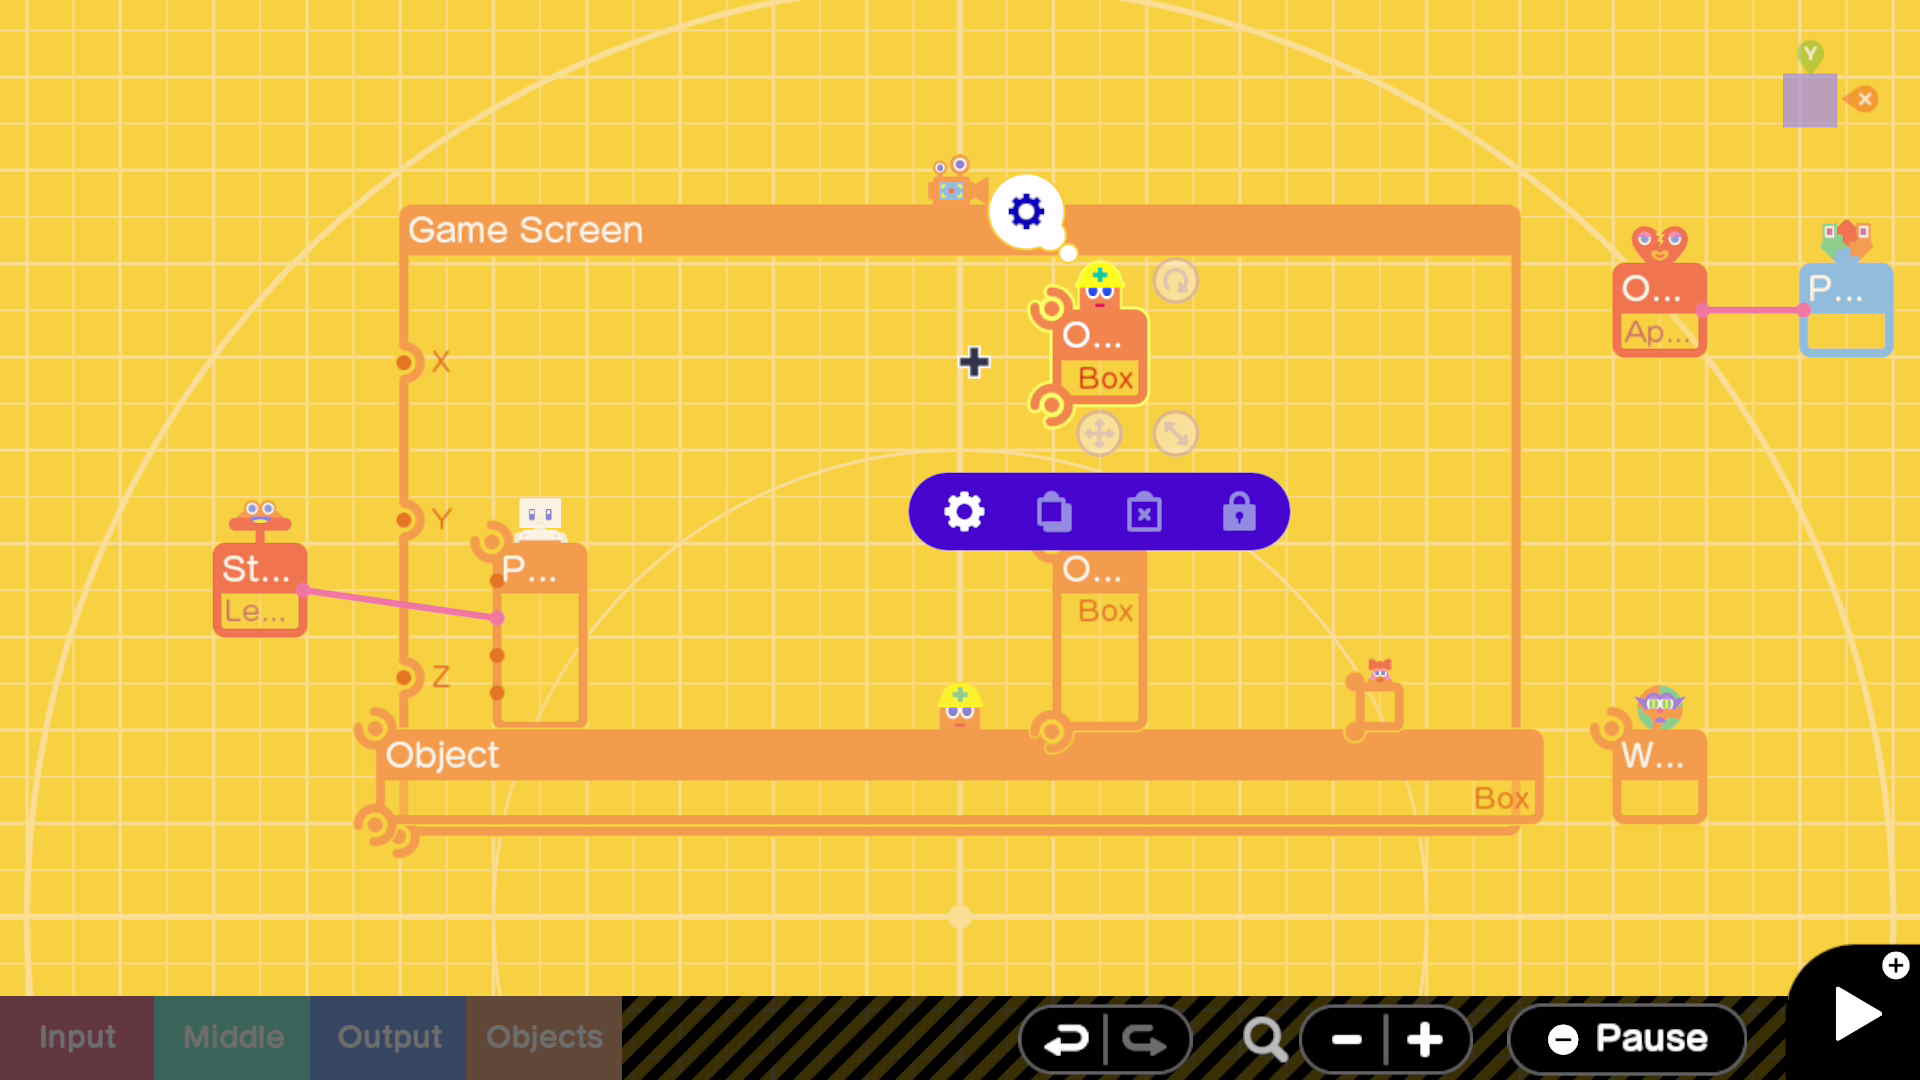Click the magnifying glass zoom icon
1920x1080 pixels.
pos(1264,1040)
